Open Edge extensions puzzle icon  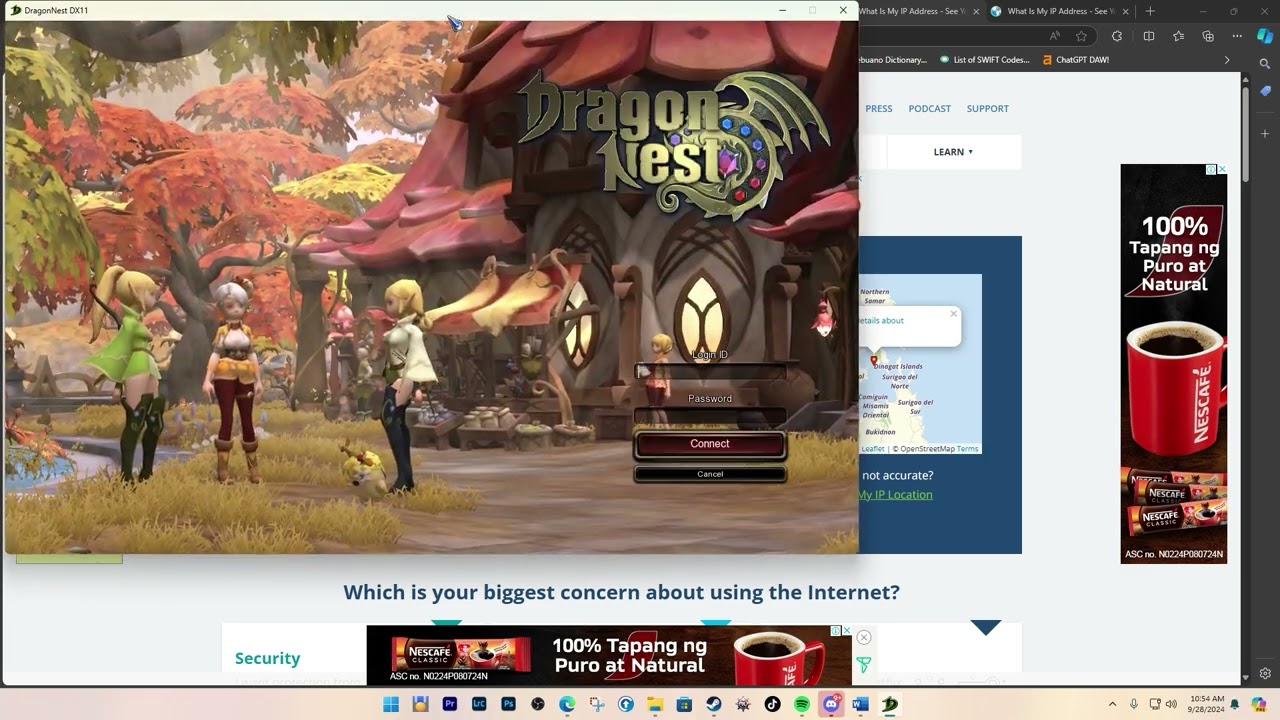pos(1117,36)
